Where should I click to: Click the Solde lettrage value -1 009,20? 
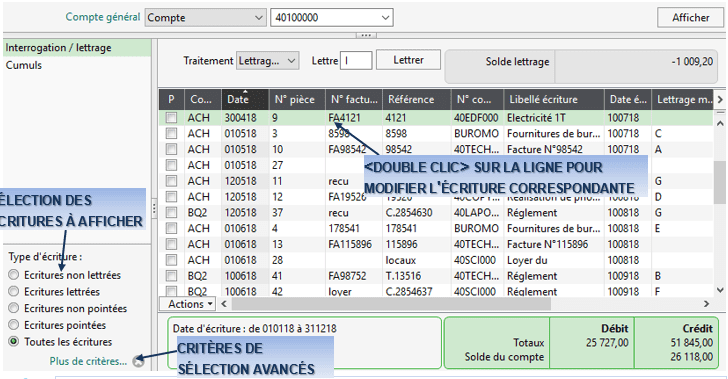(692, 61)
